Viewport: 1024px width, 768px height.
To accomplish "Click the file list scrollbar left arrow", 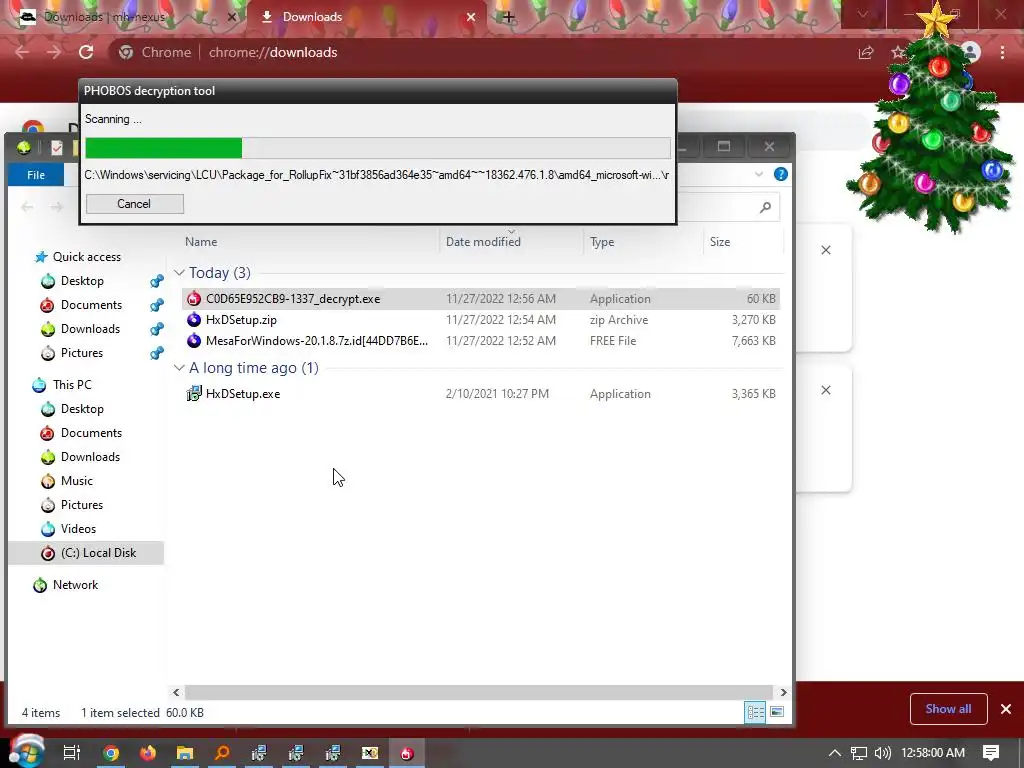I will coord(176,692).
